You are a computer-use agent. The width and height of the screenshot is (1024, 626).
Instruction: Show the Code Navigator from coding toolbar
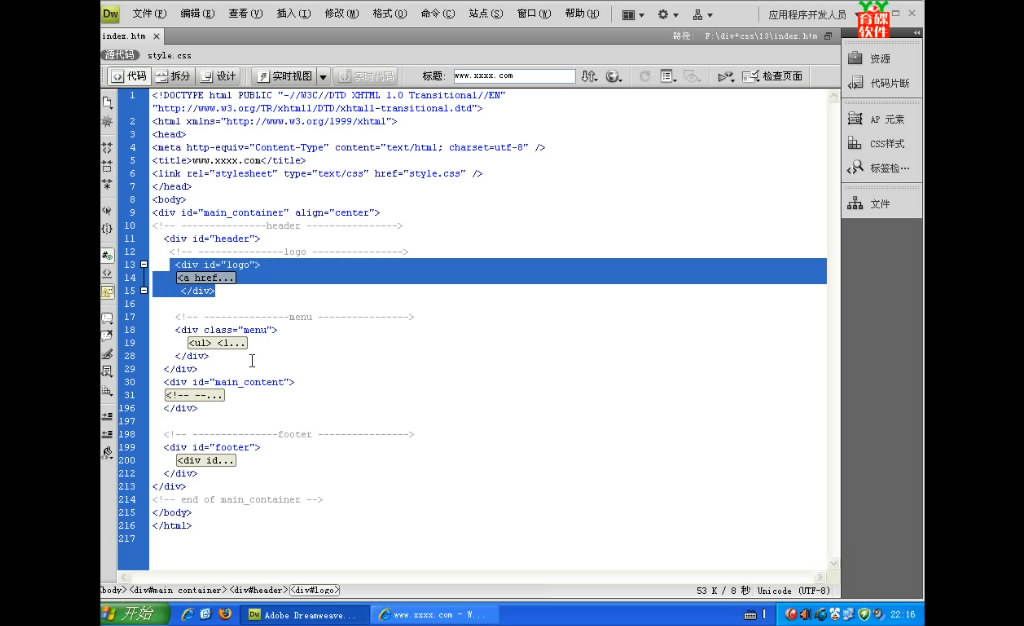pyautogui.click(x=108, y=121)
